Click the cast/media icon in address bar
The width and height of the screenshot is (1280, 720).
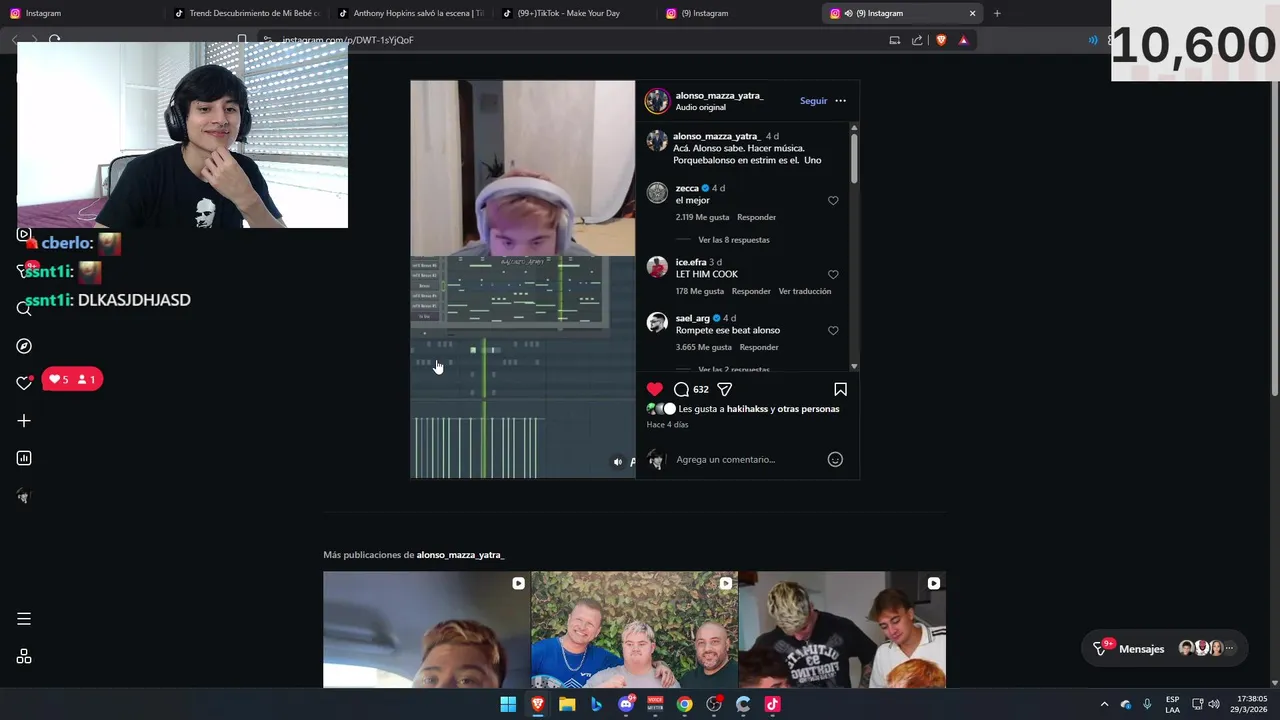point(895,40)
